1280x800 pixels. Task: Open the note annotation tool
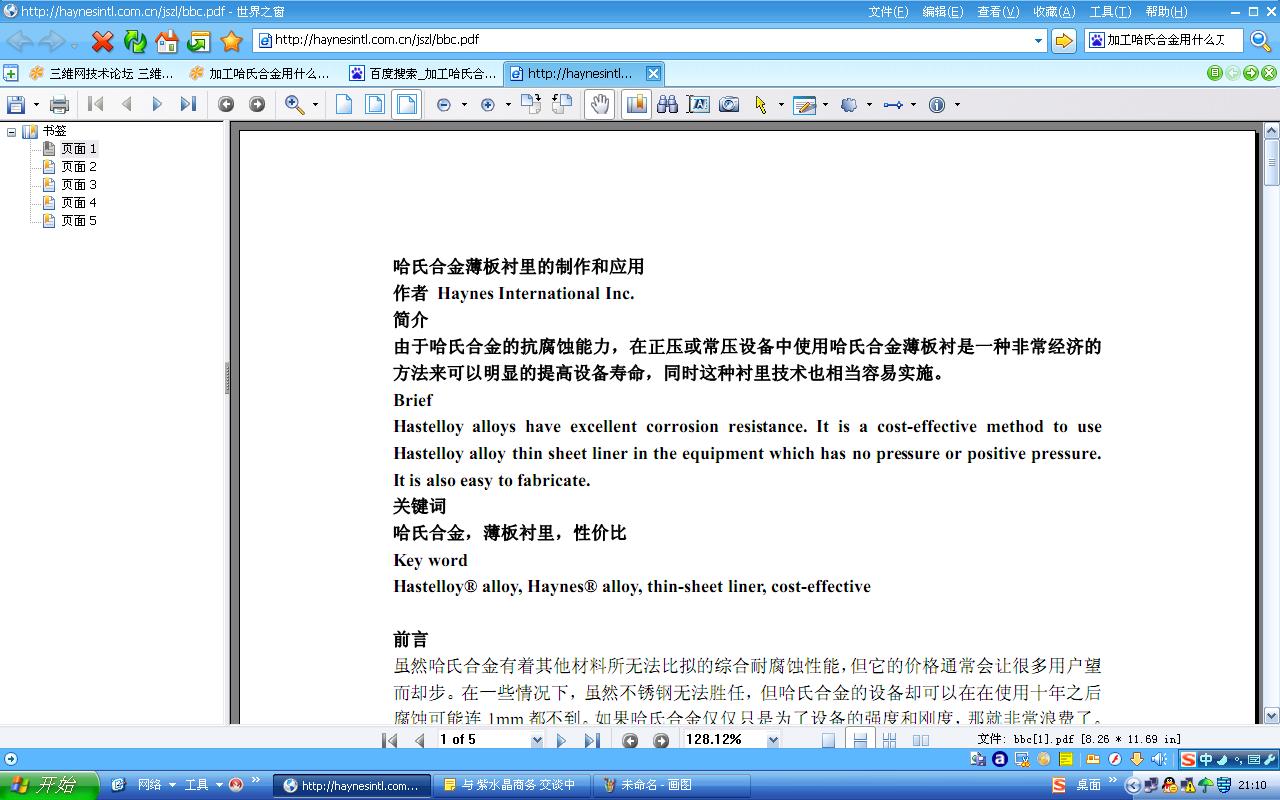click(805, 104)
